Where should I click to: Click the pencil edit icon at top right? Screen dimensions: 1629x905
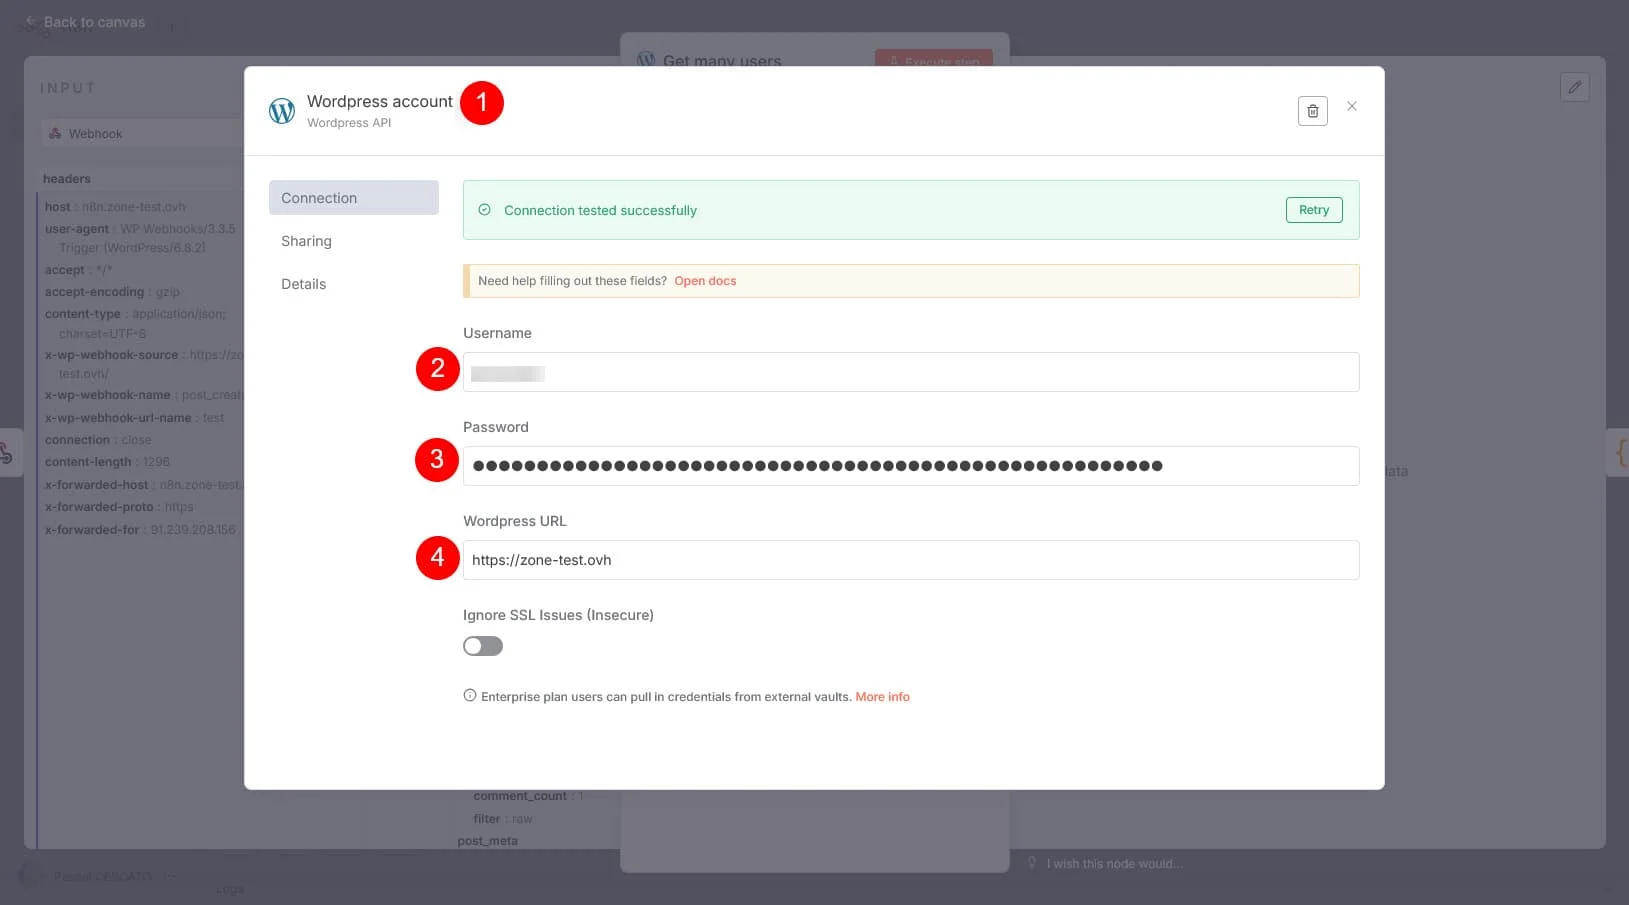[x=1574, y=87]
